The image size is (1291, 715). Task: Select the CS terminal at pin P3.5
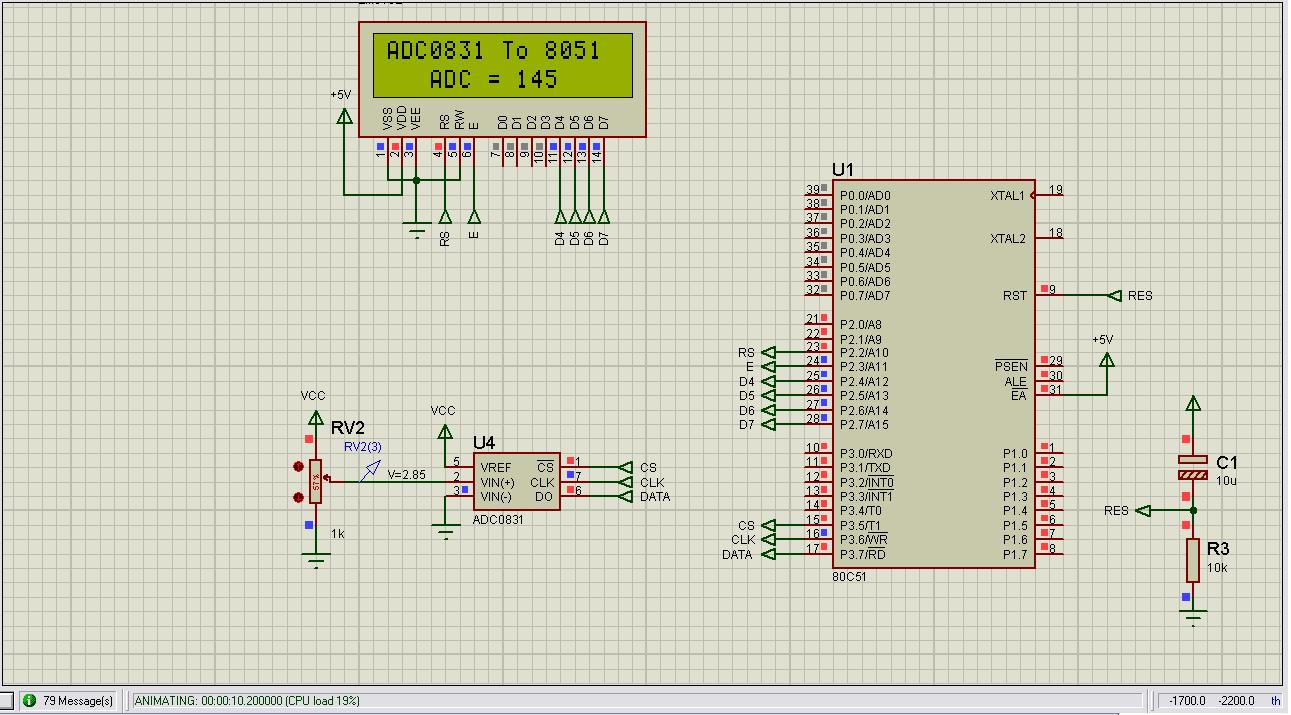click(x=769, y=526)
